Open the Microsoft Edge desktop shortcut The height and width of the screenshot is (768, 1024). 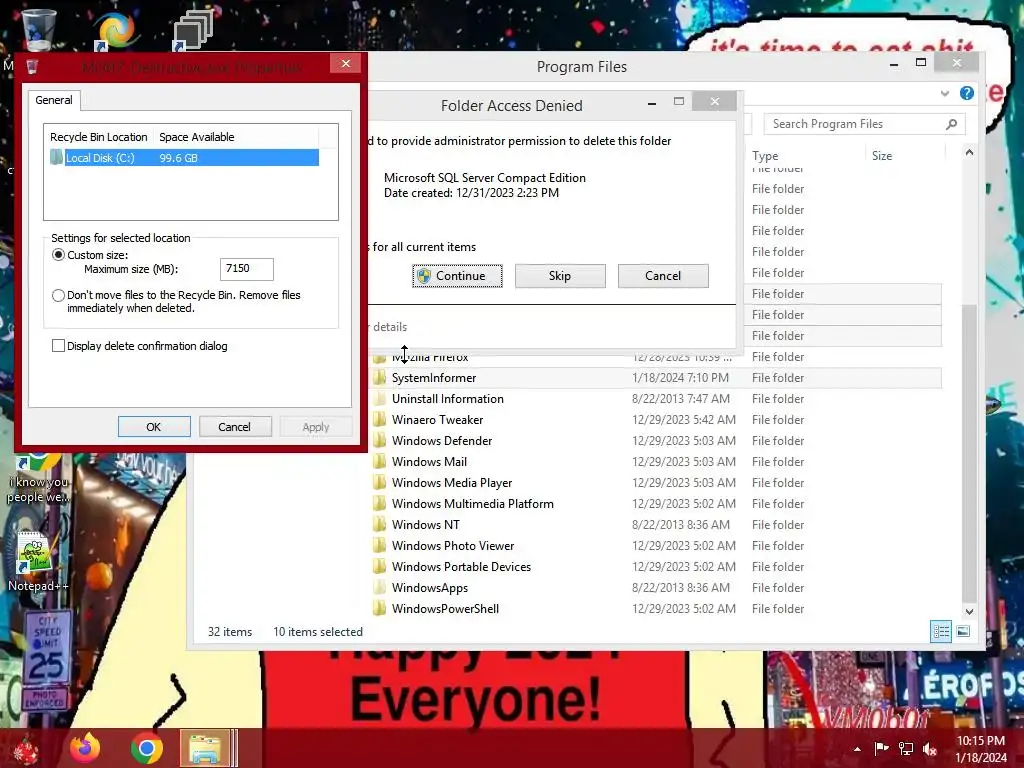point(115,29)
